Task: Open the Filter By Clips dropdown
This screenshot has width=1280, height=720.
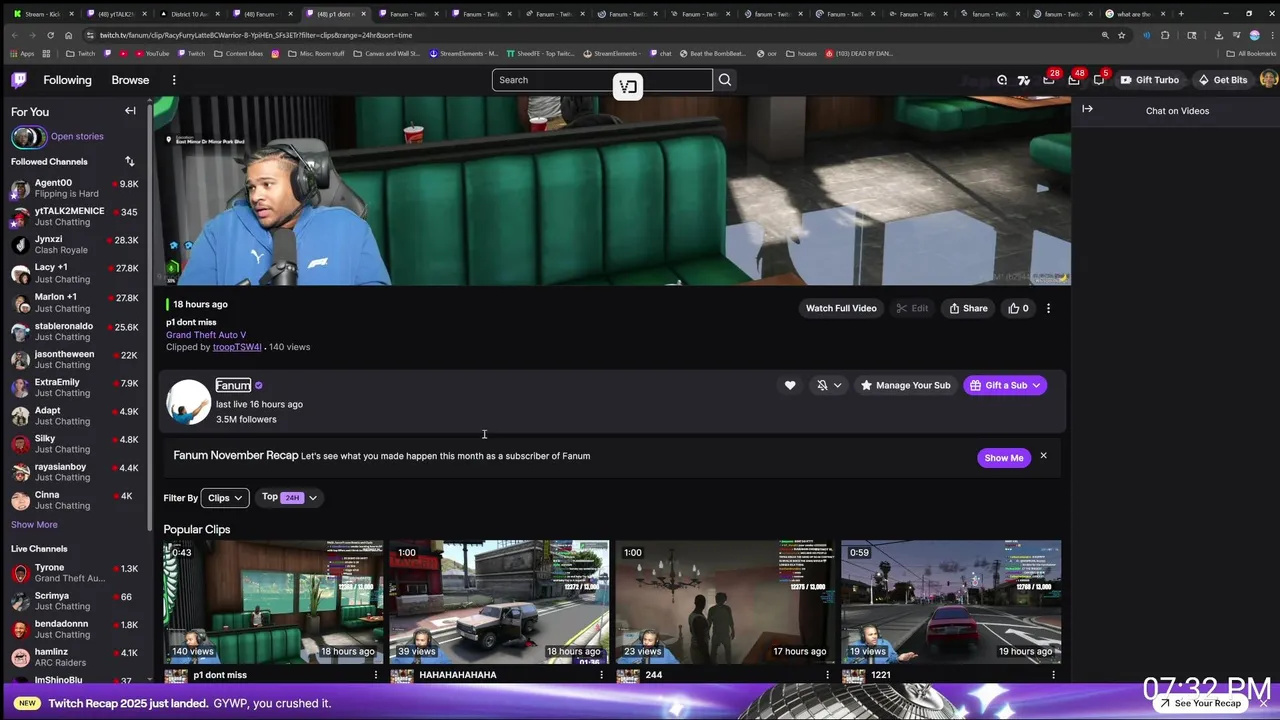Action: click(224, 498)
